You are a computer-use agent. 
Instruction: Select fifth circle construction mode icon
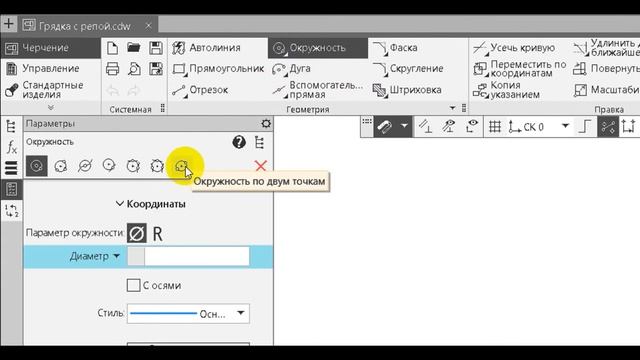(133, 166)
